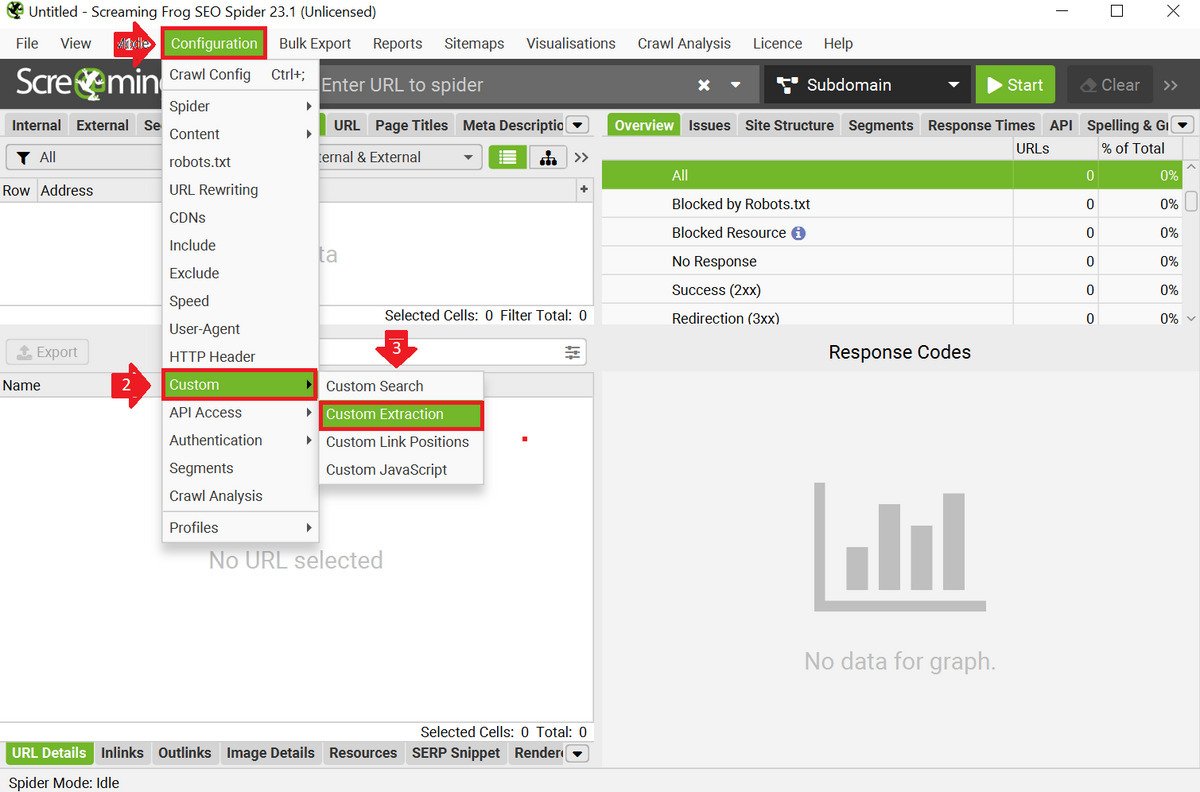Clear the URL field with X icon

(x=704, y=85)
